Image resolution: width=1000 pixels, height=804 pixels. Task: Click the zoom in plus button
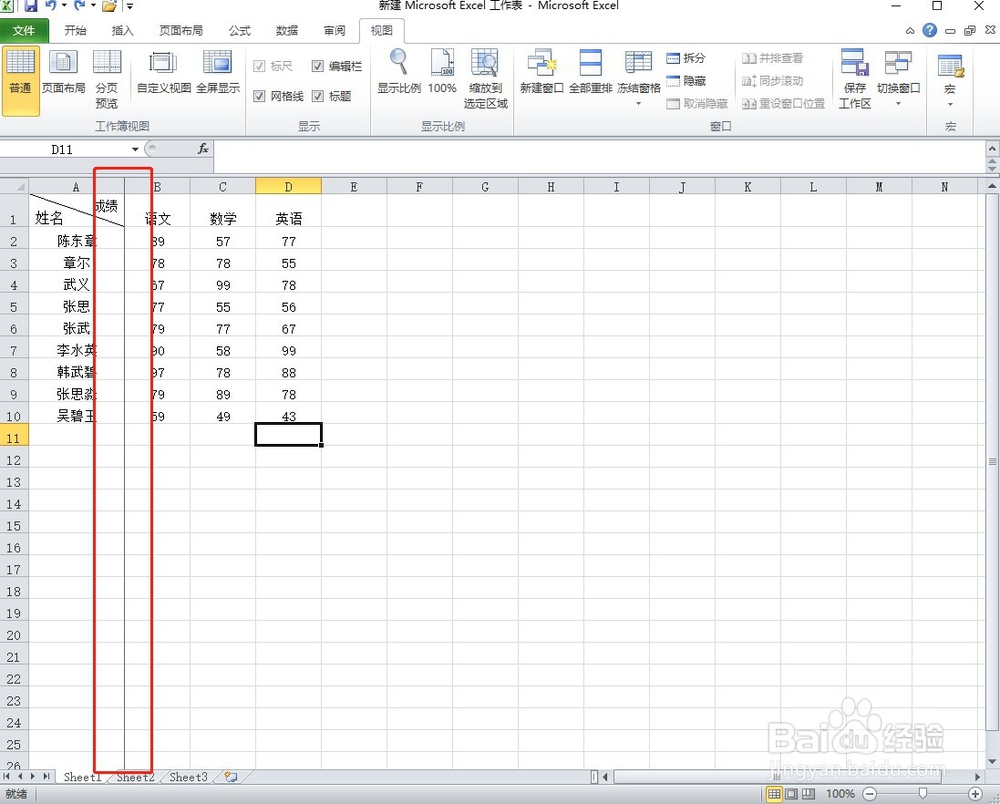pyautogui.click(x=975, y=794)
